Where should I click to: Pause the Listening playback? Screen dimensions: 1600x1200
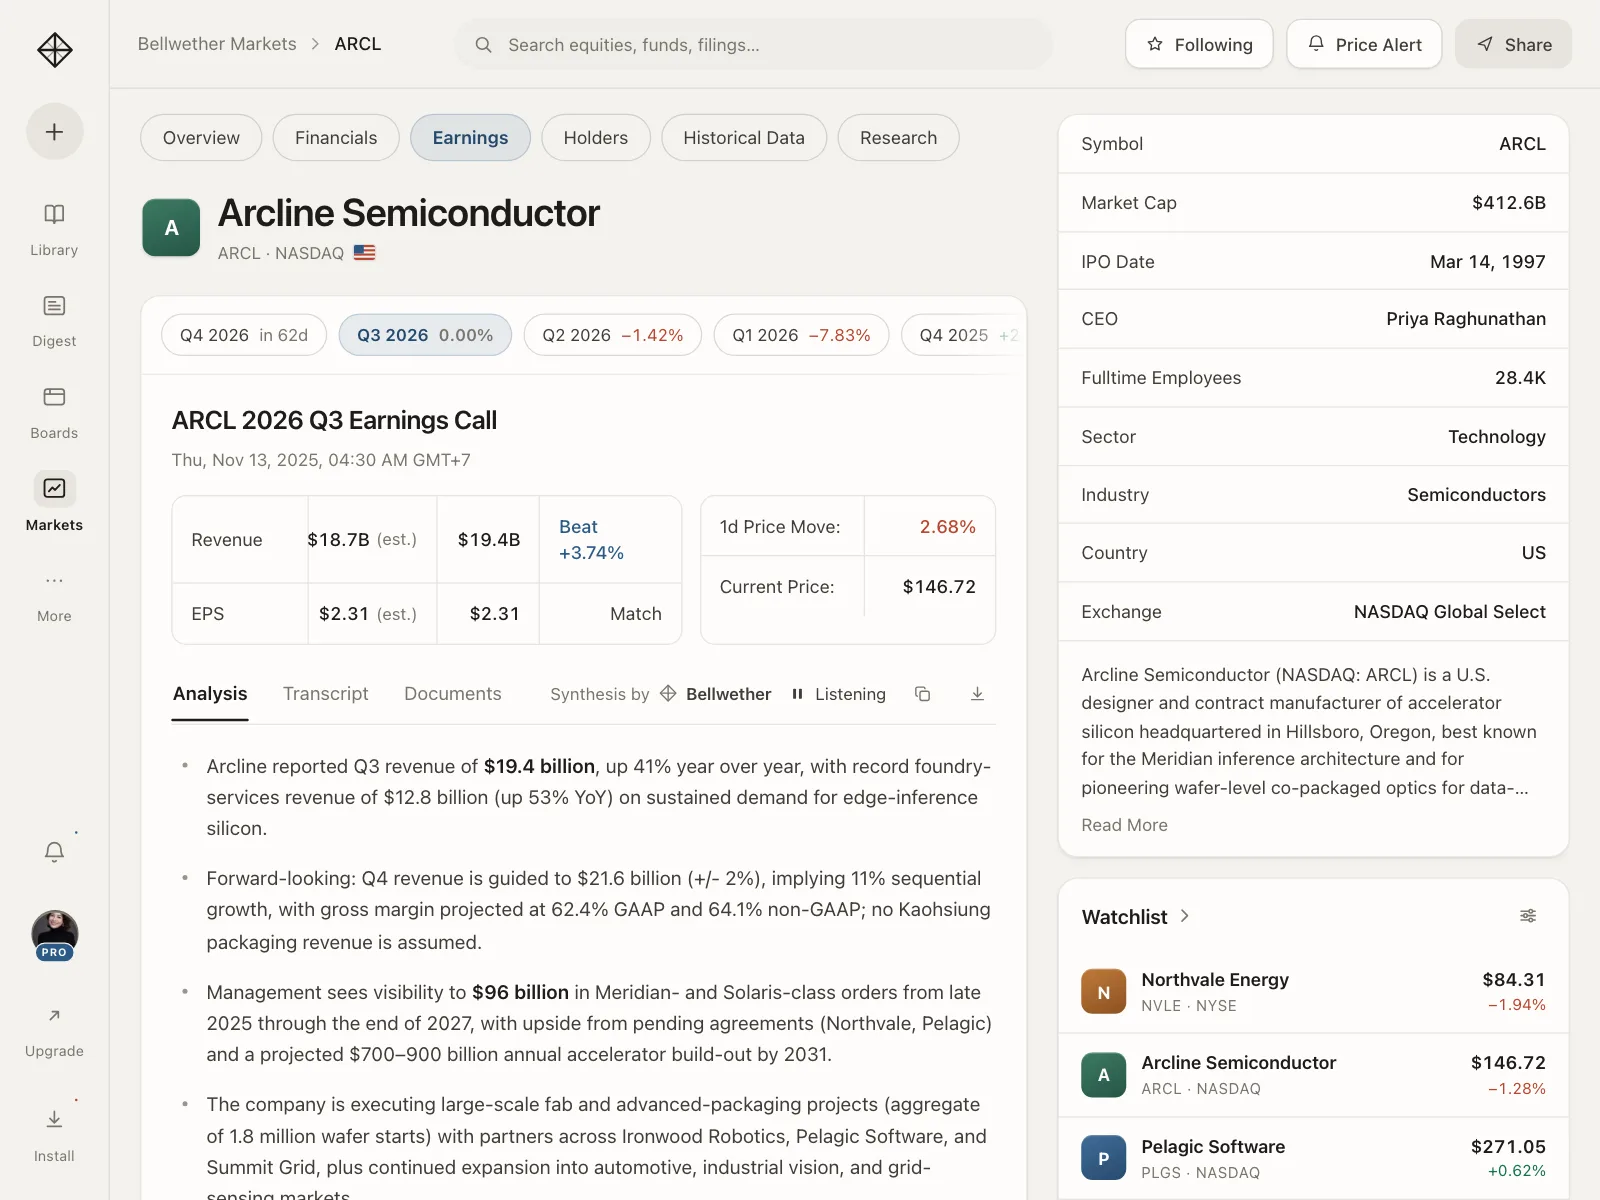coord(797,694)
